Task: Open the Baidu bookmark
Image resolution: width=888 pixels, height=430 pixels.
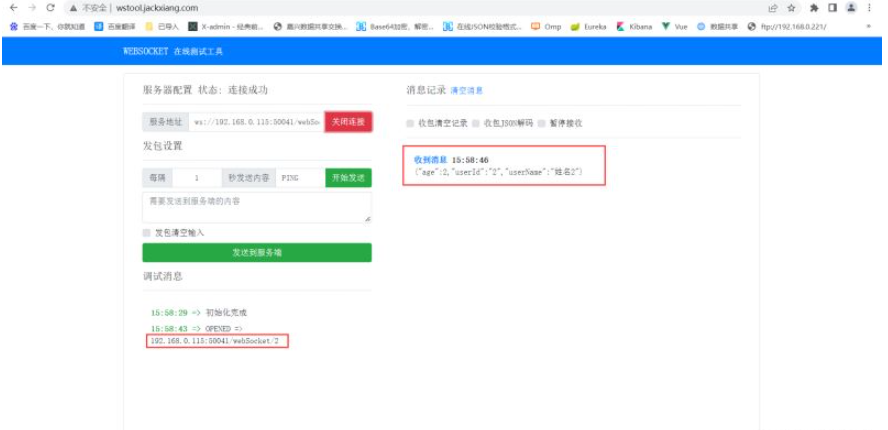Action: pos(48,27)
